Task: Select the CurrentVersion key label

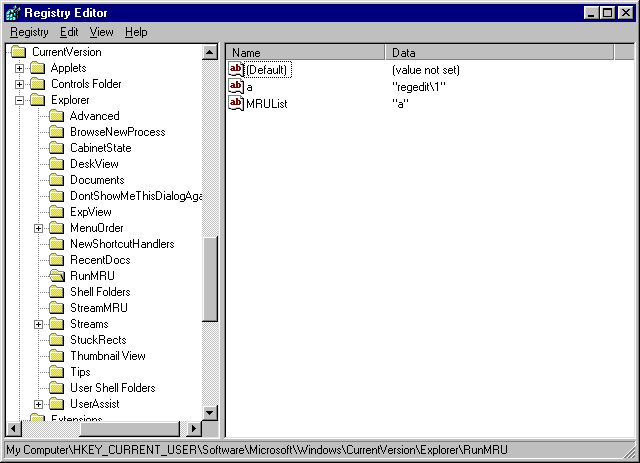Action: (67, 52)
